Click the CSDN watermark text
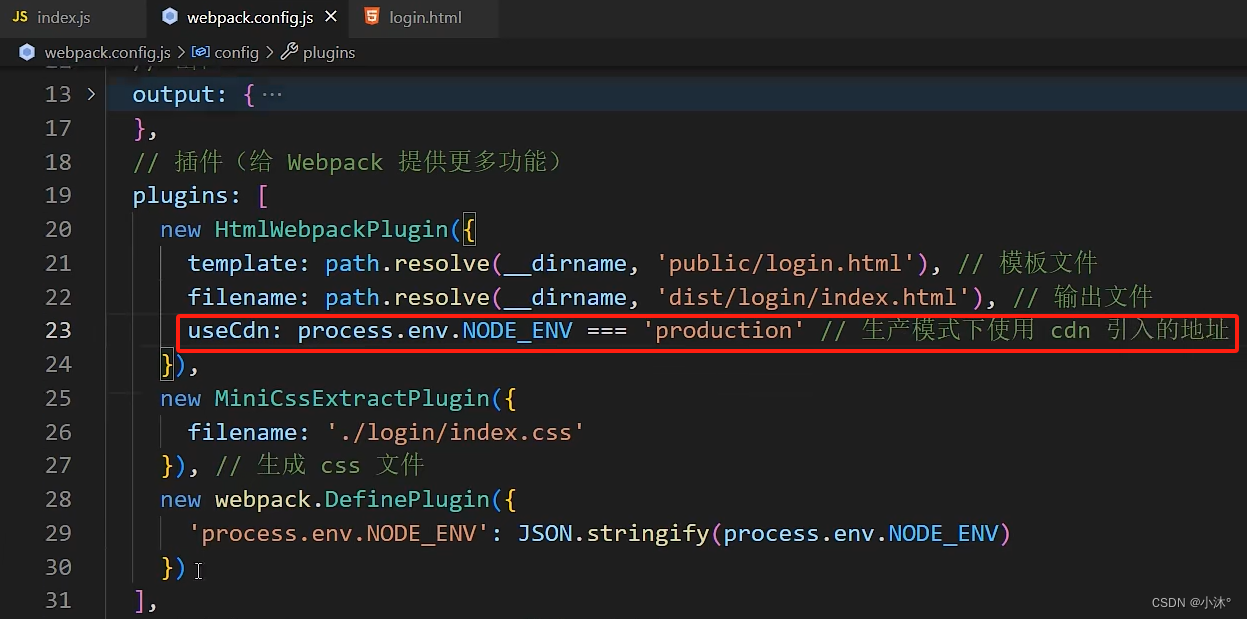1247x619 pixels. click(1190, 602)
